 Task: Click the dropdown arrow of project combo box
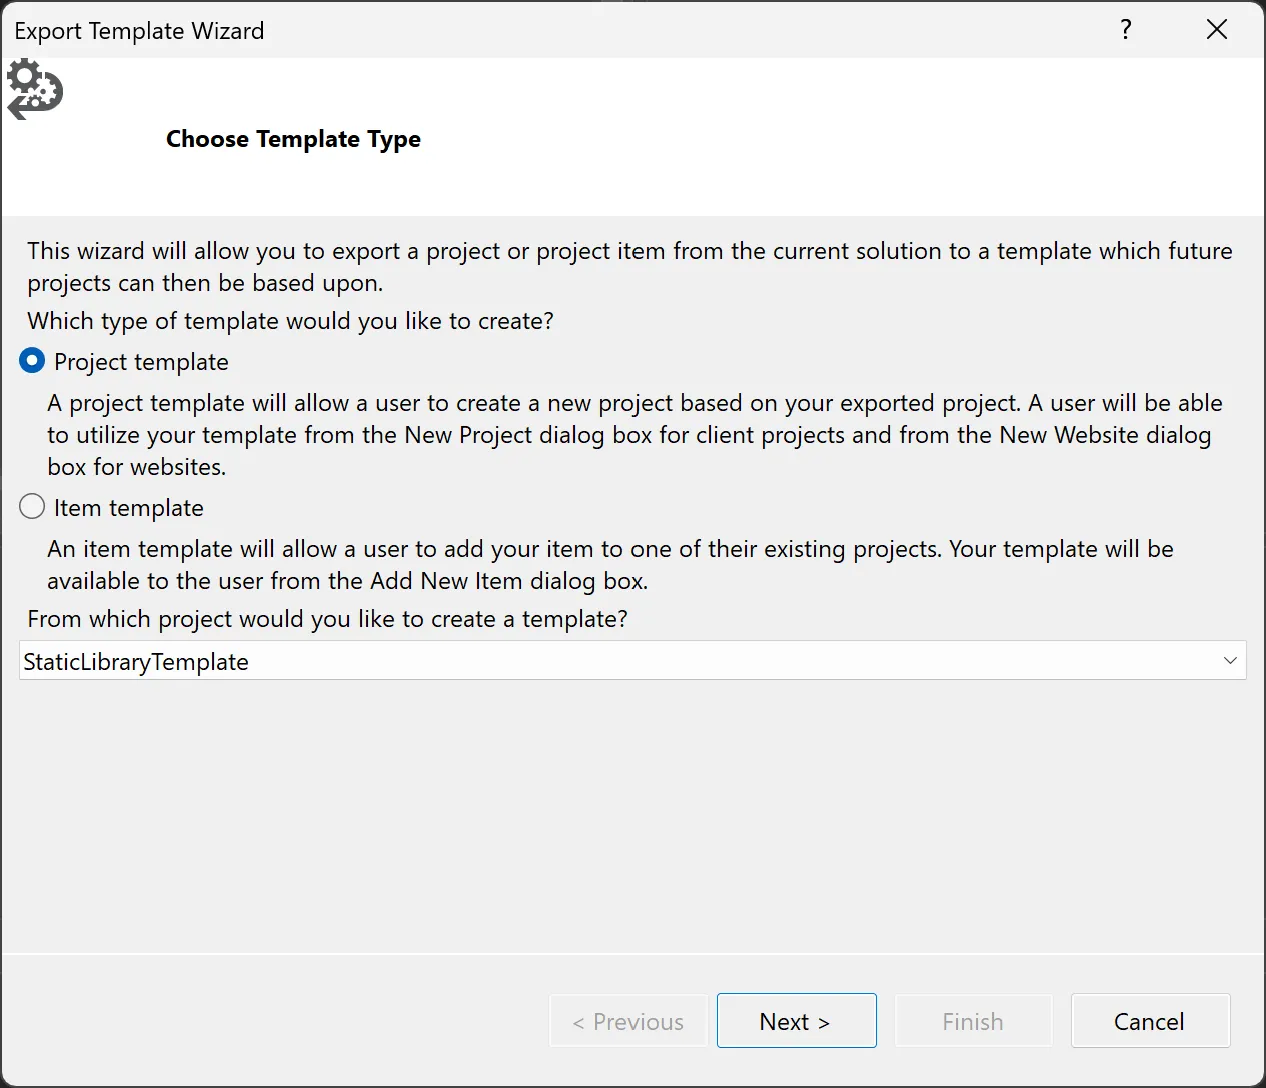point(1230,661)
